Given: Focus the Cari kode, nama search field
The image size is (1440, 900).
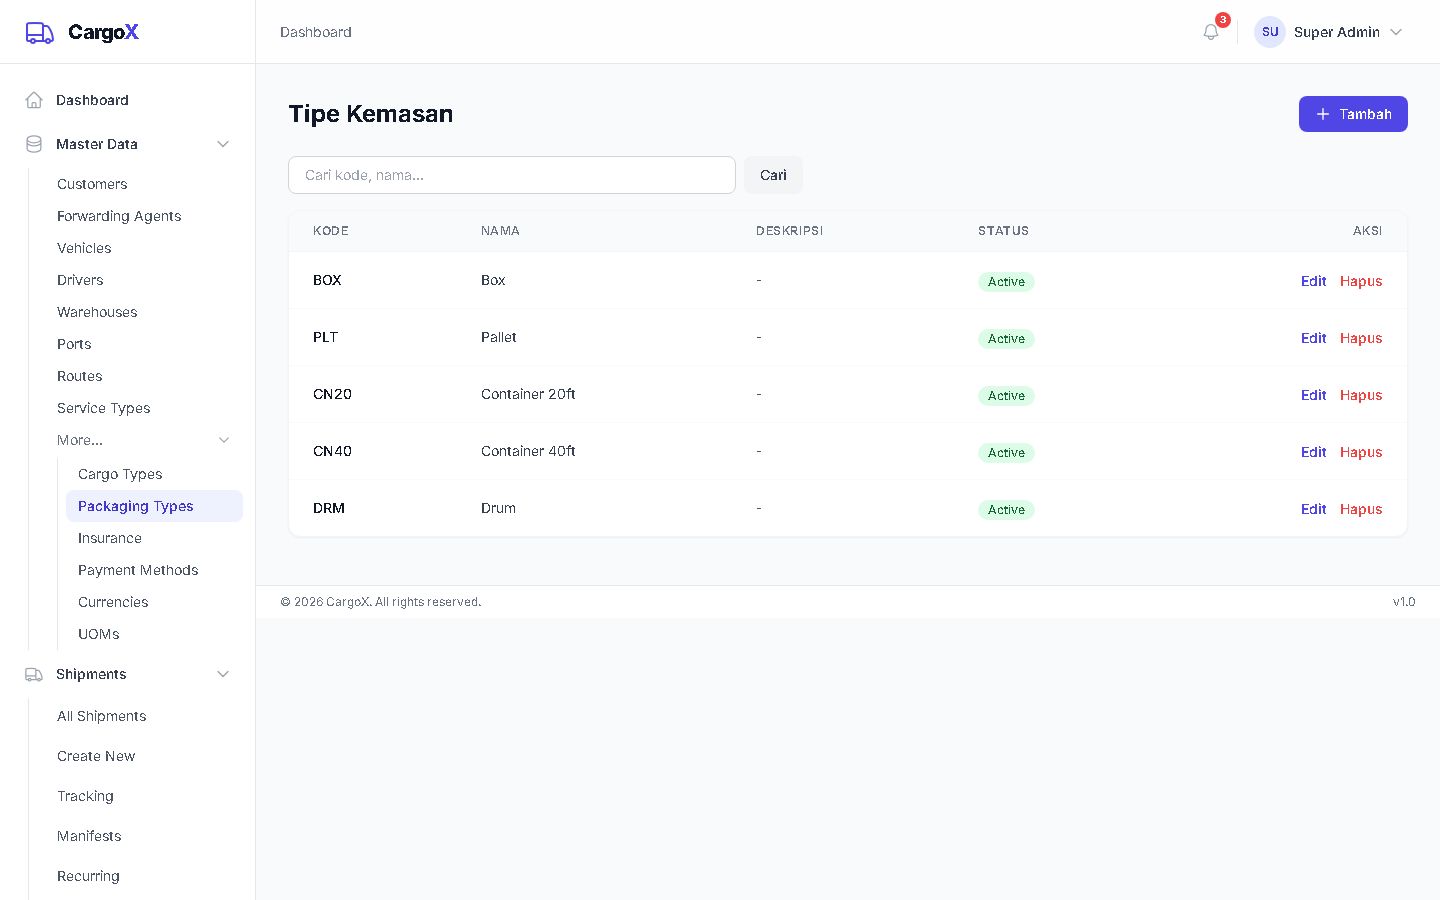Looking at the screenshot, I should [x=512, y=175].
